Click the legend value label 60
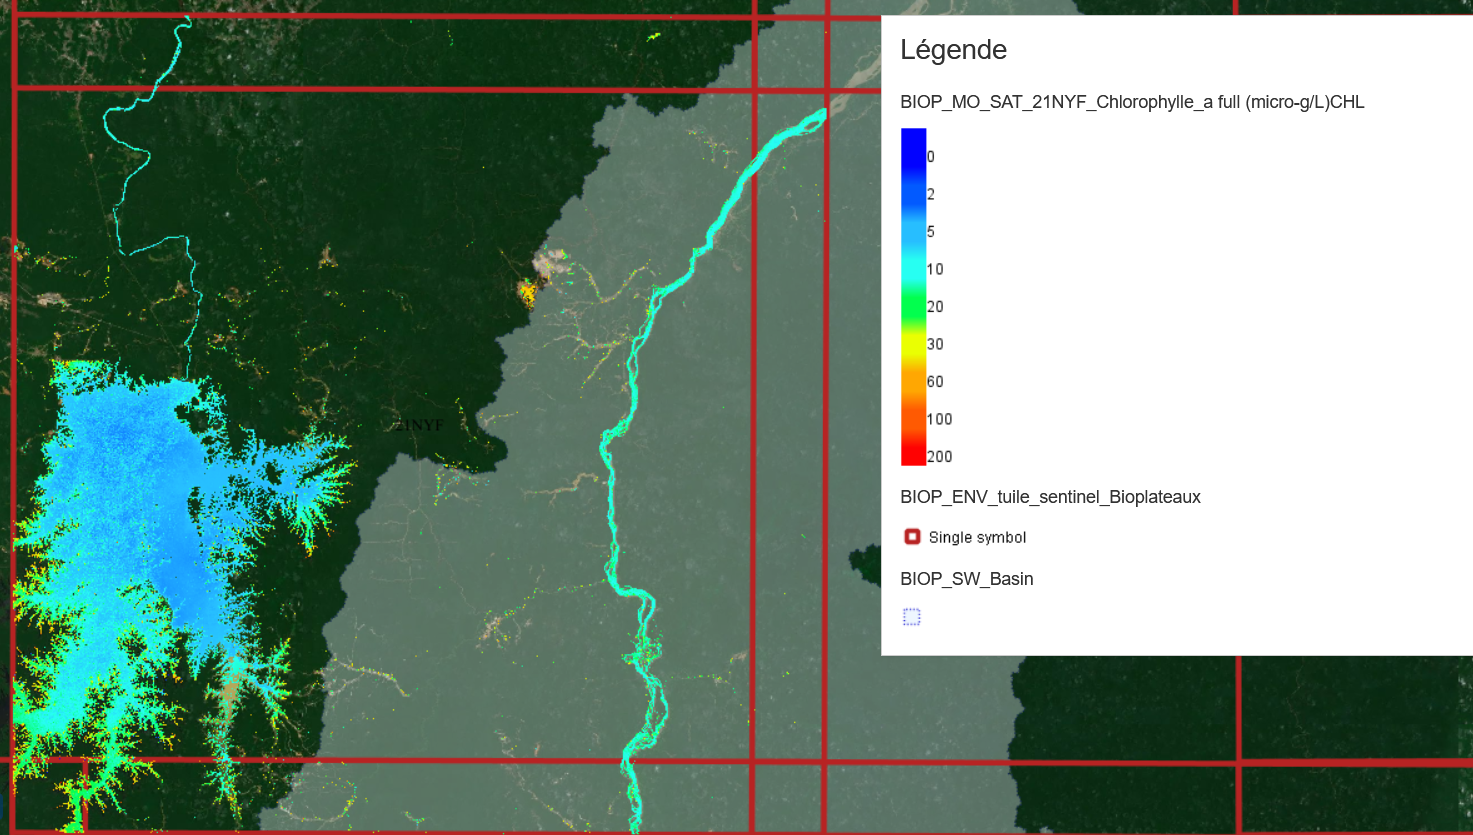 tap(934, 382)
